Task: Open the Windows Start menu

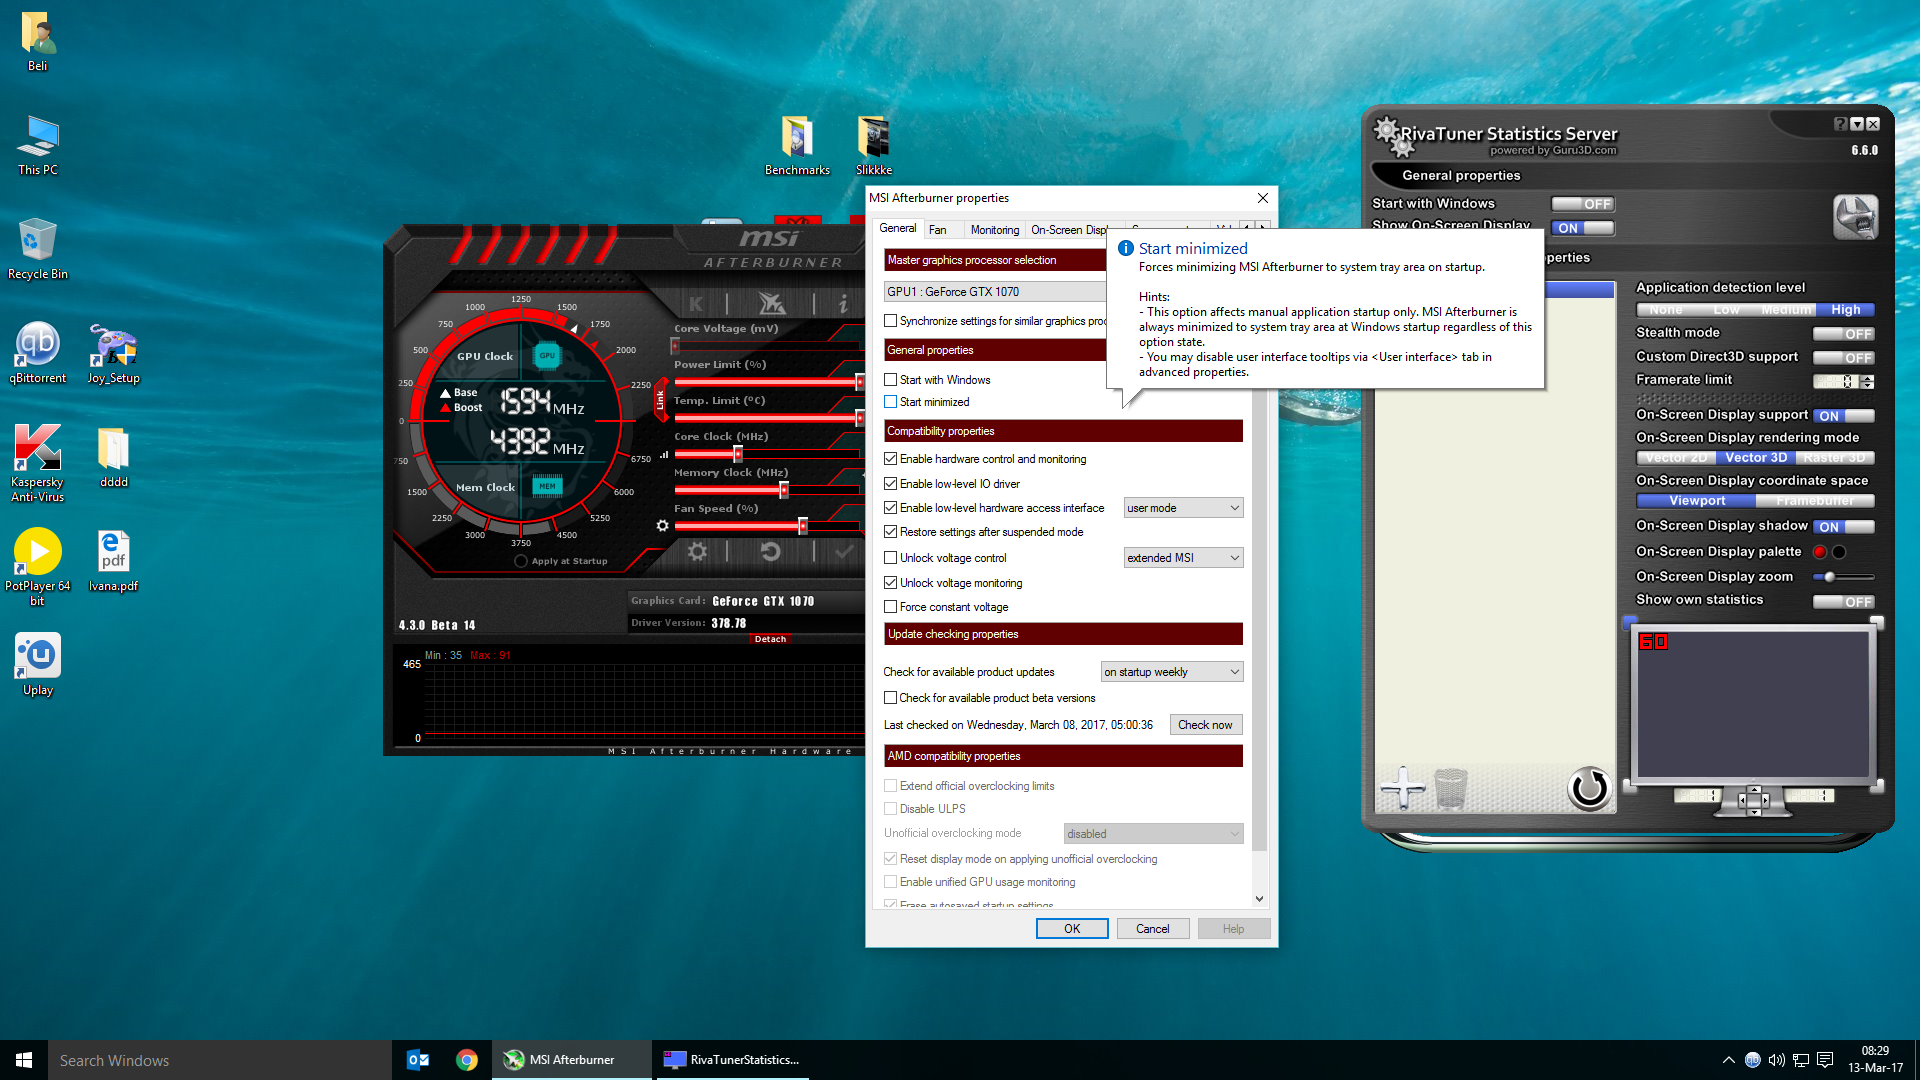Action: [x=24, y=1060]
